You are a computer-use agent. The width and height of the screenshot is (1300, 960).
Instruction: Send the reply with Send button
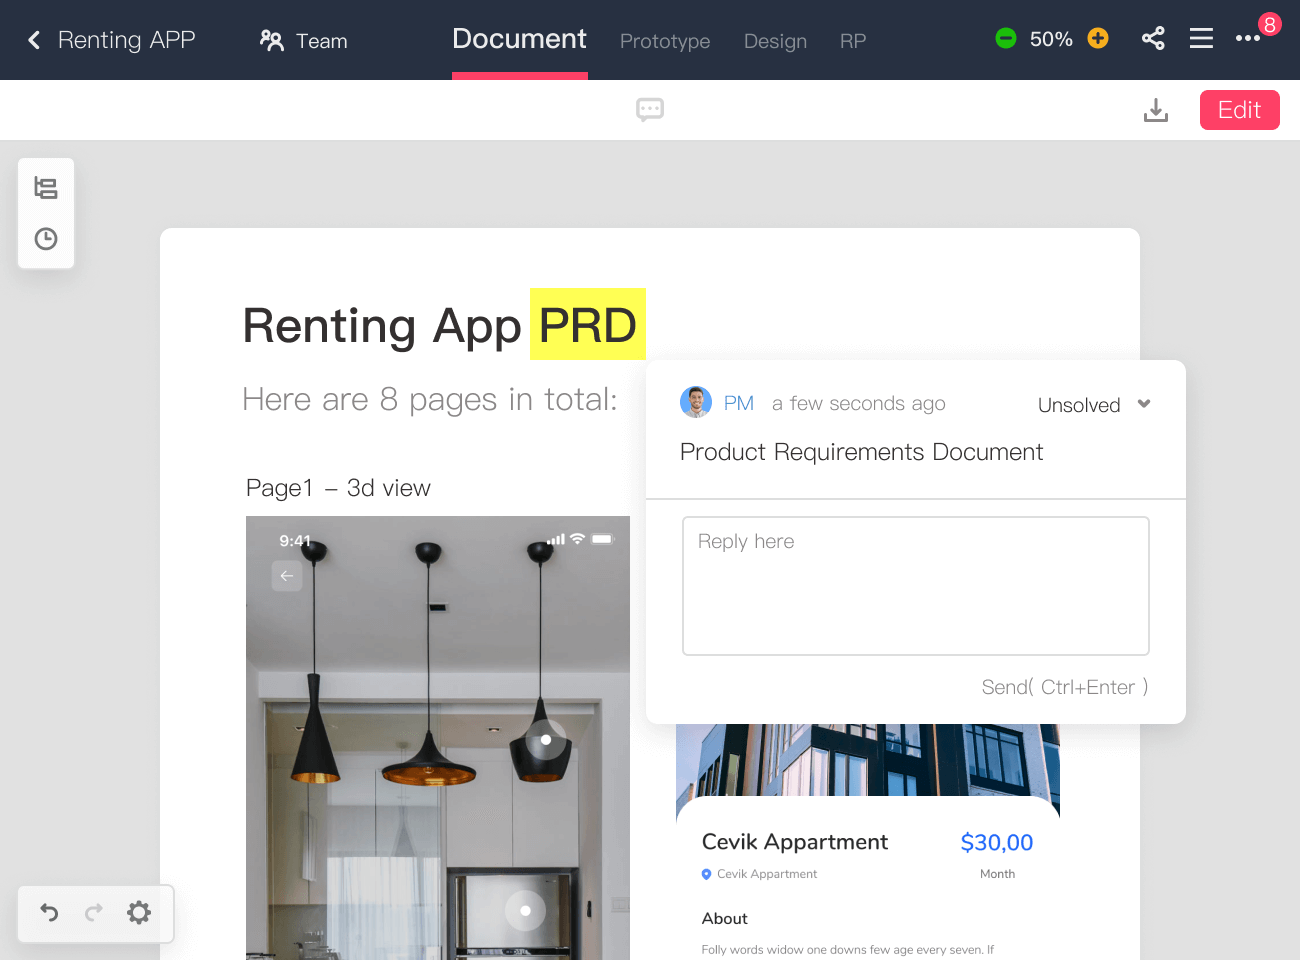click(1064, 687)
